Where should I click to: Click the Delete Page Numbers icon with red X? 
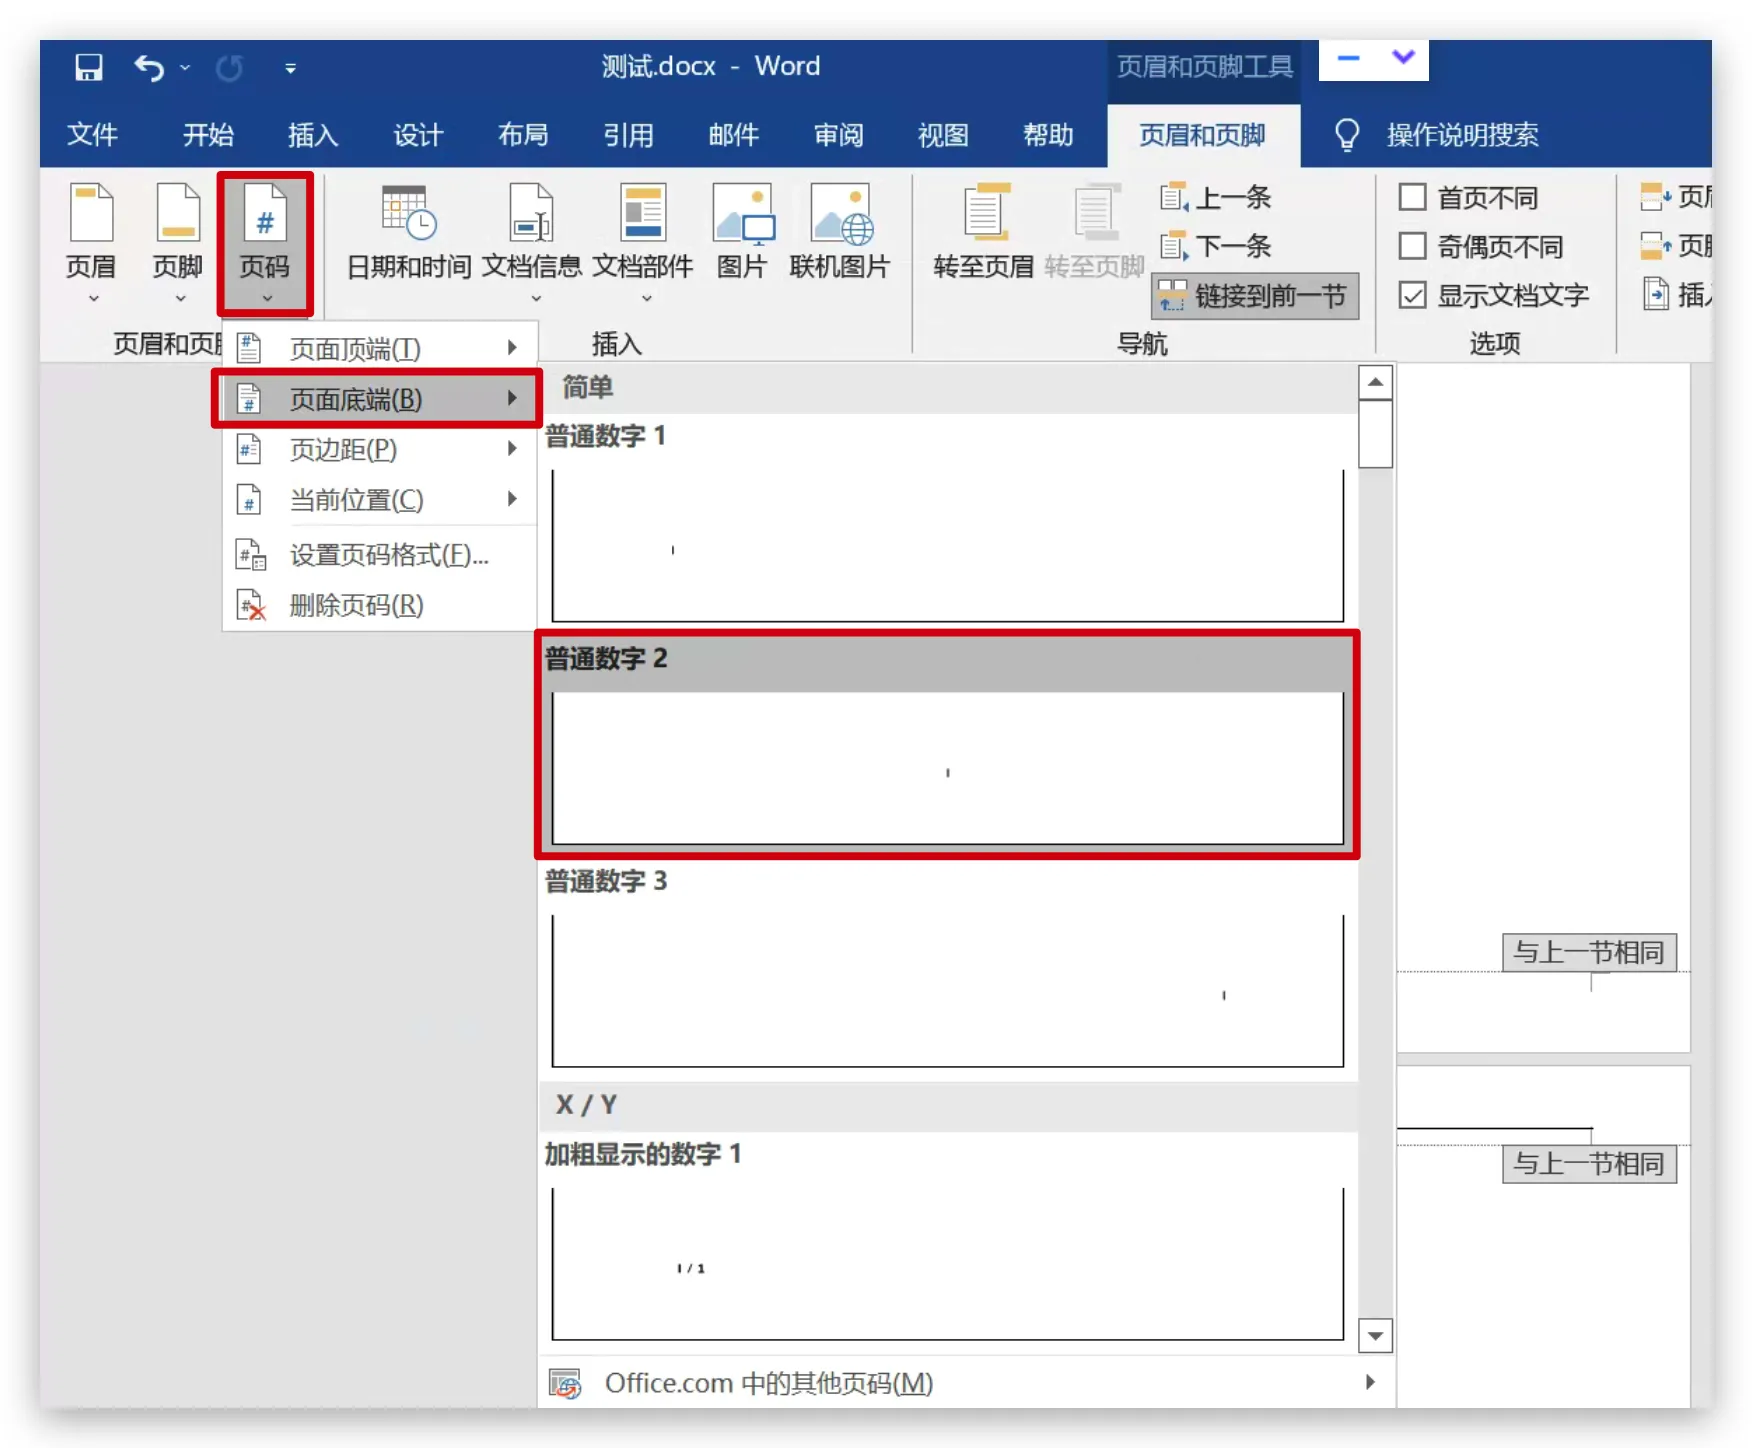[250, 605]
